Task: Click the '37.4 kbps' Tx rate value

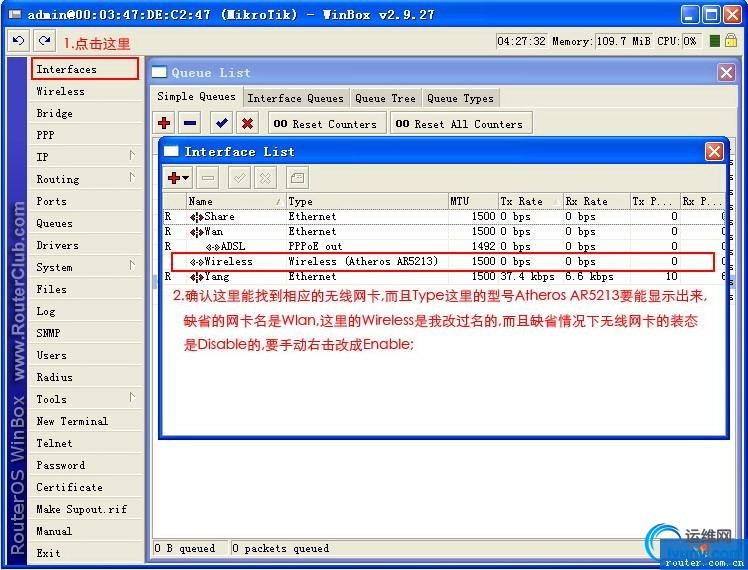Action: [x=528, y=277]
